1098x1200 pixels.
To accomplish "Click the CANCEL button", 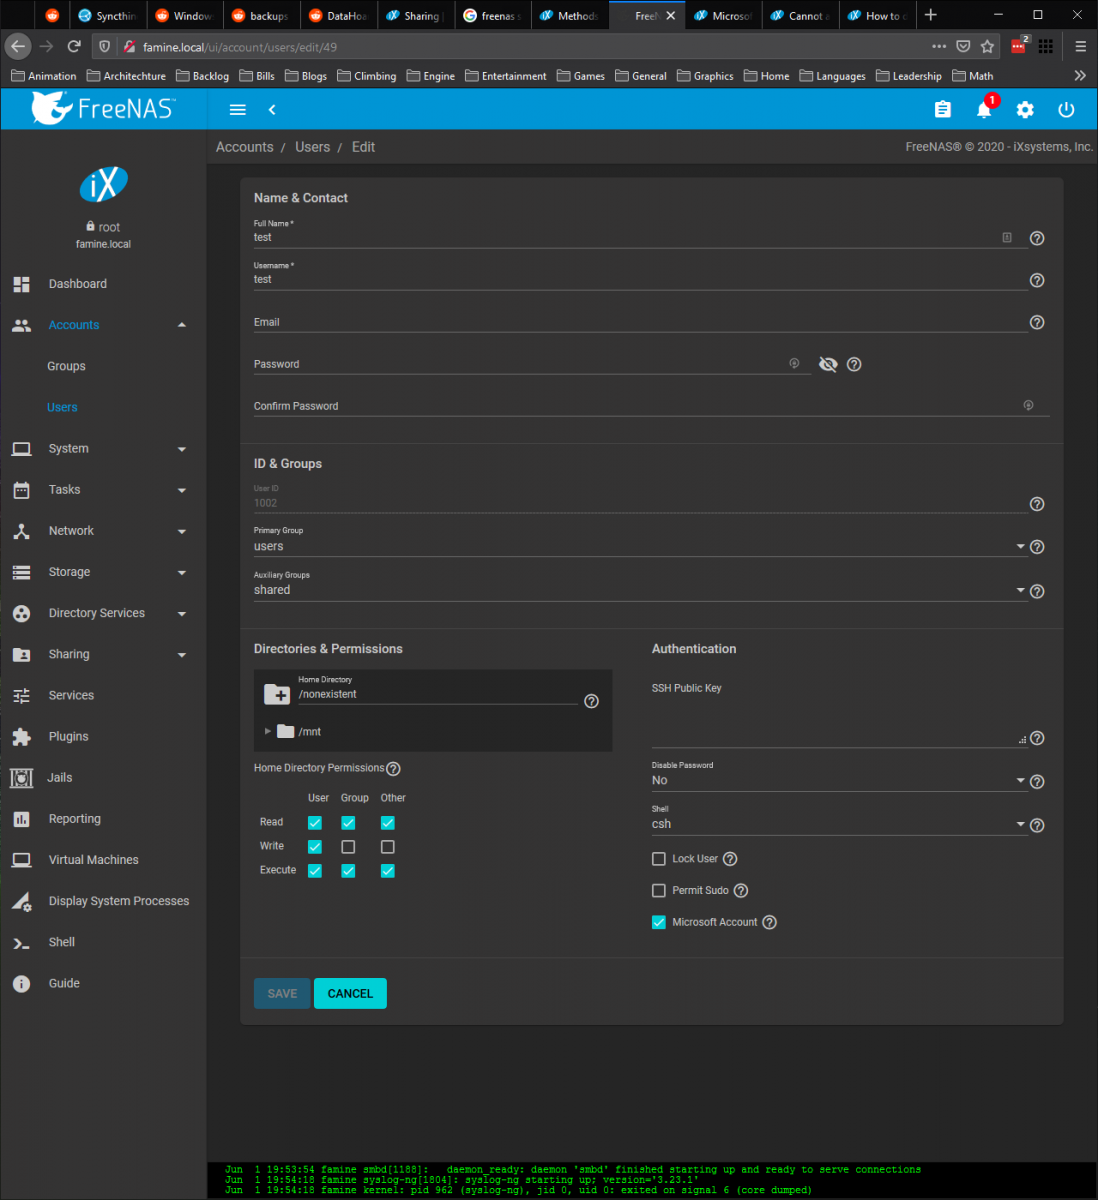I will pyautogui.click(x=350, y=994).
